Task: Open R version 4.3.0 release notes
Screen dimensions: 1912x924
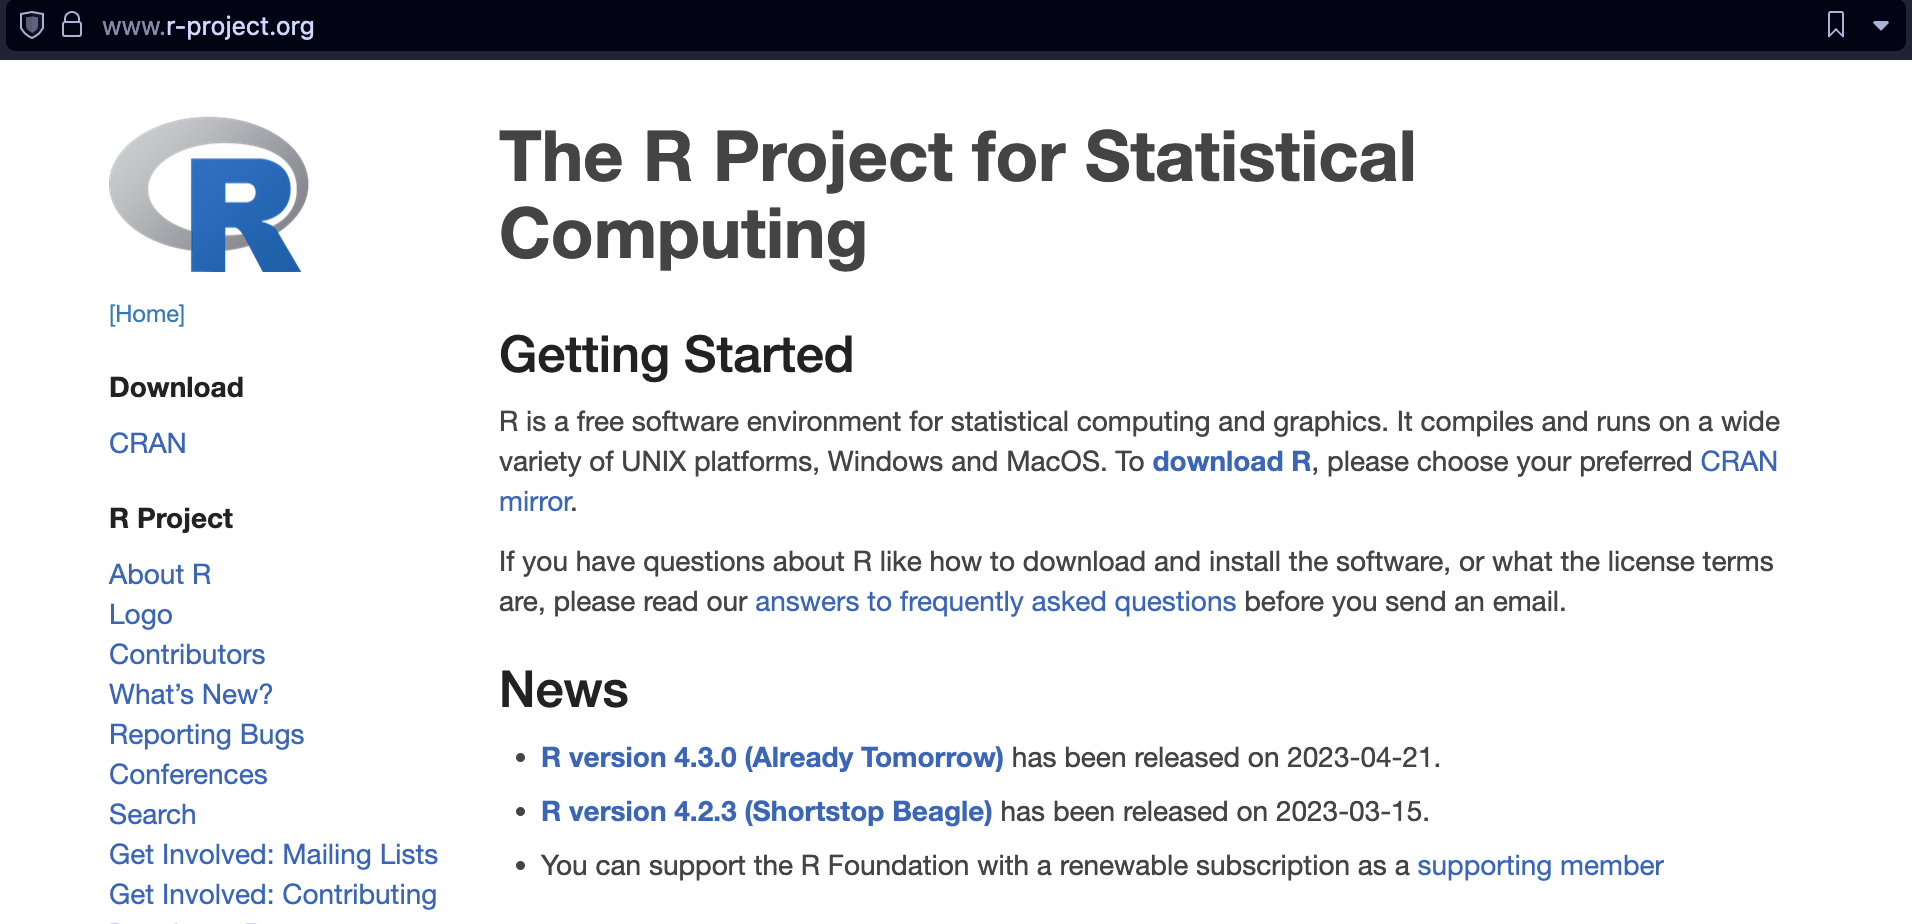Action: point(771,757)
